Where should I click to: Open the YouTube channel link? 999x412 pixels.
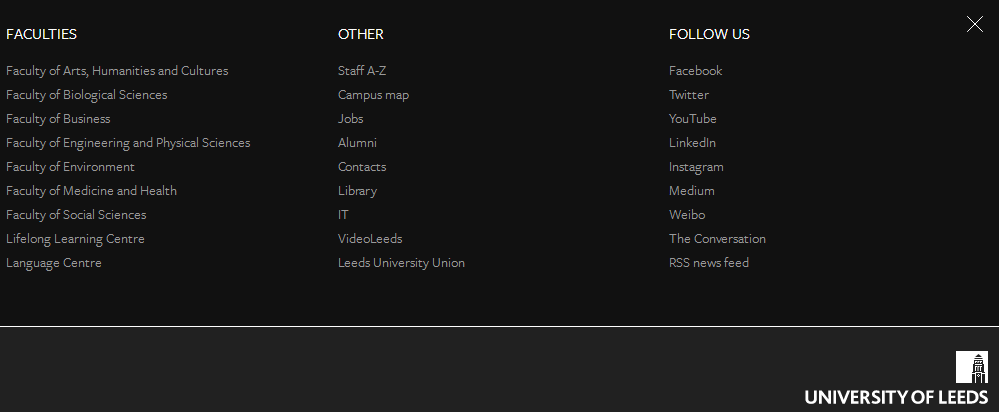point(693,119)
